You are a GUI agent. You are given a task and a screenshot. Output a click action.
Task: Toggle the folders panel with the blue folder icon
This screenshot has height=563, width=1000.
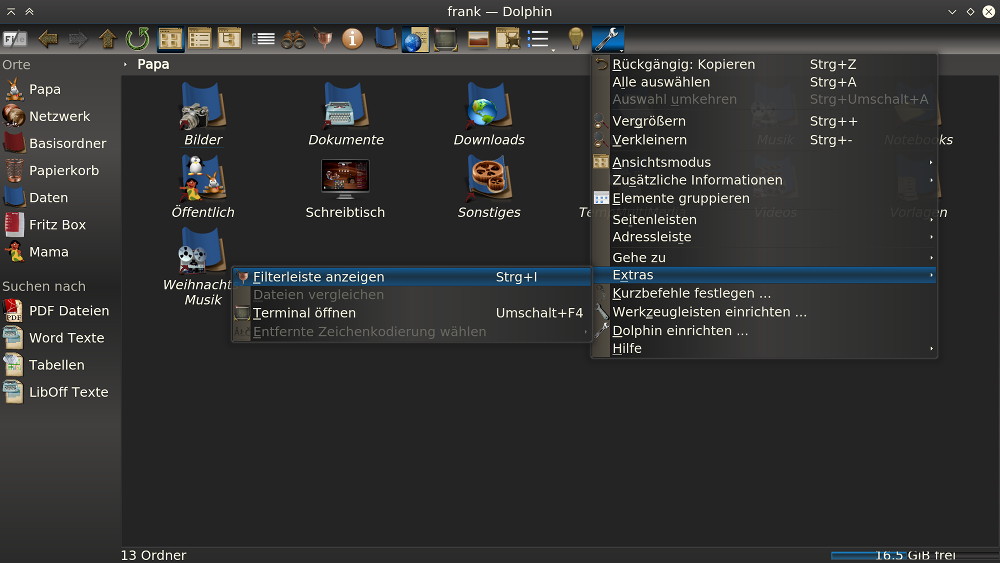[x=385, y=40]
